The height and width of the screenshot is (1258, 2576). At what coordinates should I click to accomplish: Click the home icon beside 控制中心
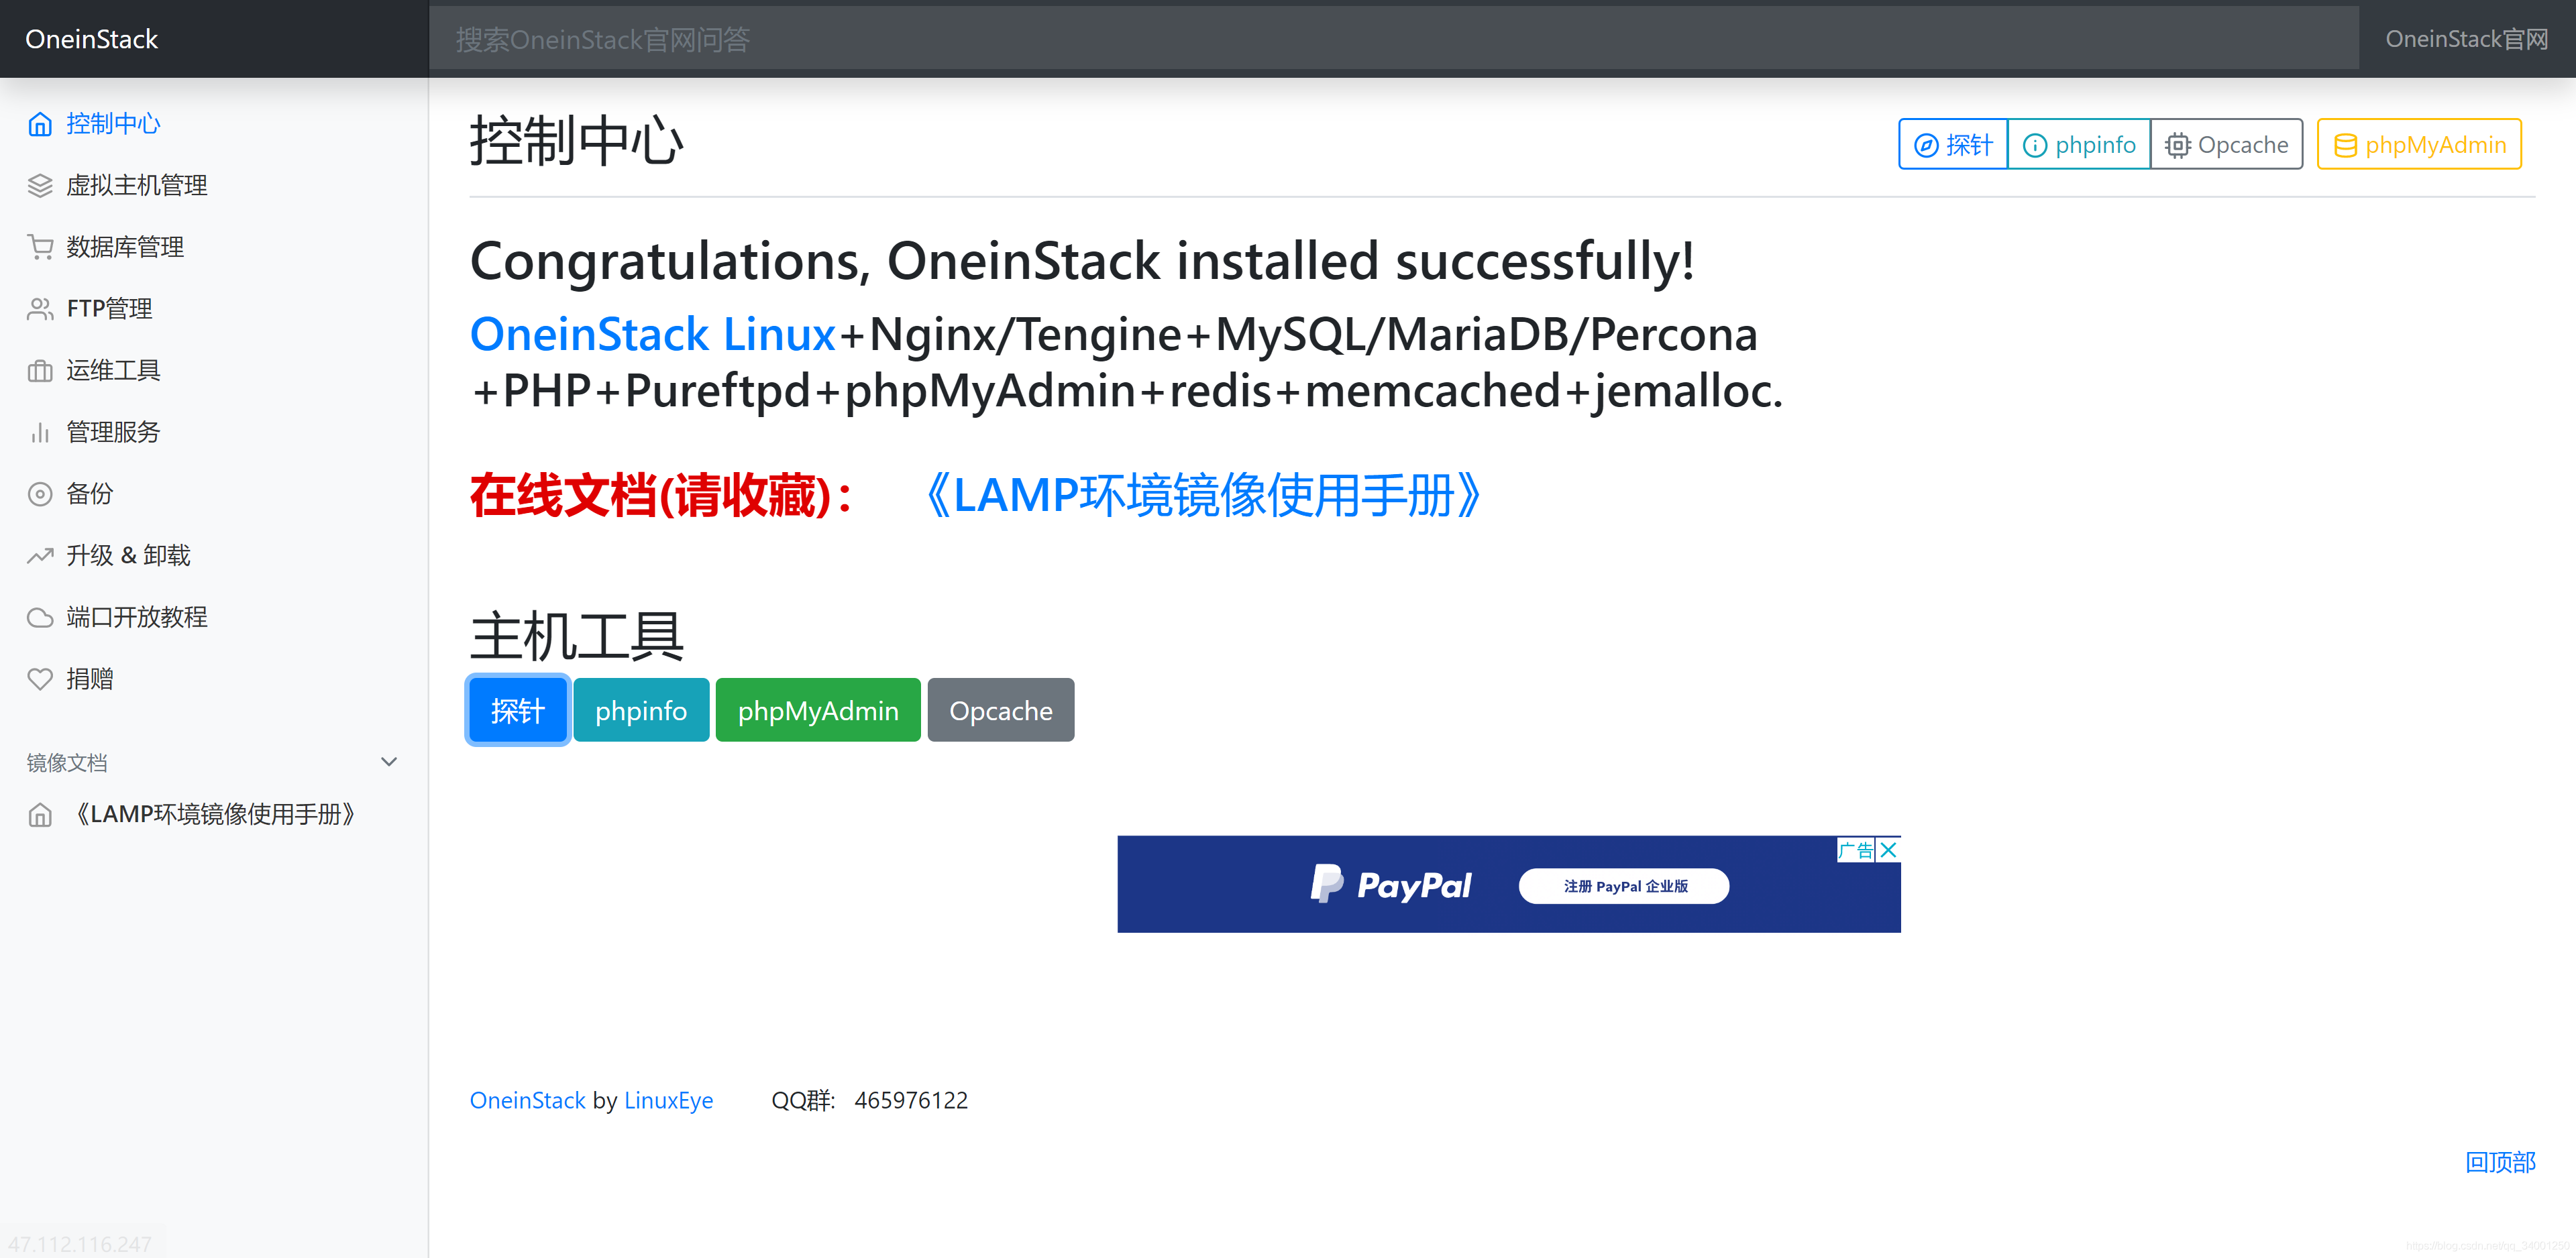(x=40, y=124)
